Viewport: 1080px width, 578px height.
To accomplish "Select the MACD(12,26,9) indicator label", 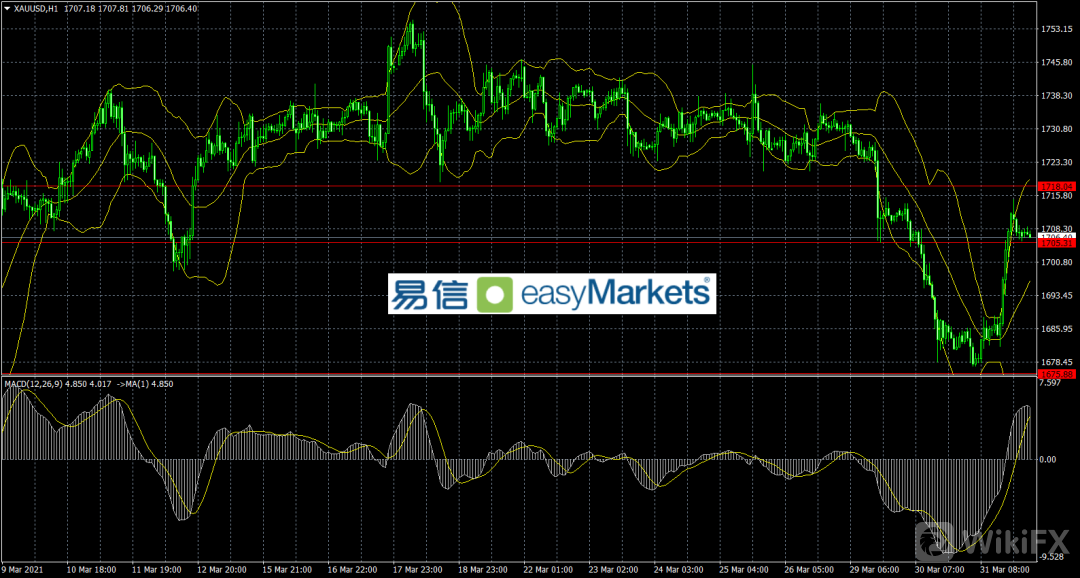I will point(36,384).
